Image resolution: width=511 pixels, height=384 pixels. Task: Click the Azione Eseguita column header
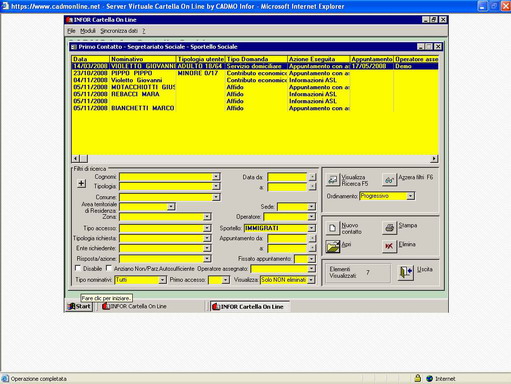[318, 59]
